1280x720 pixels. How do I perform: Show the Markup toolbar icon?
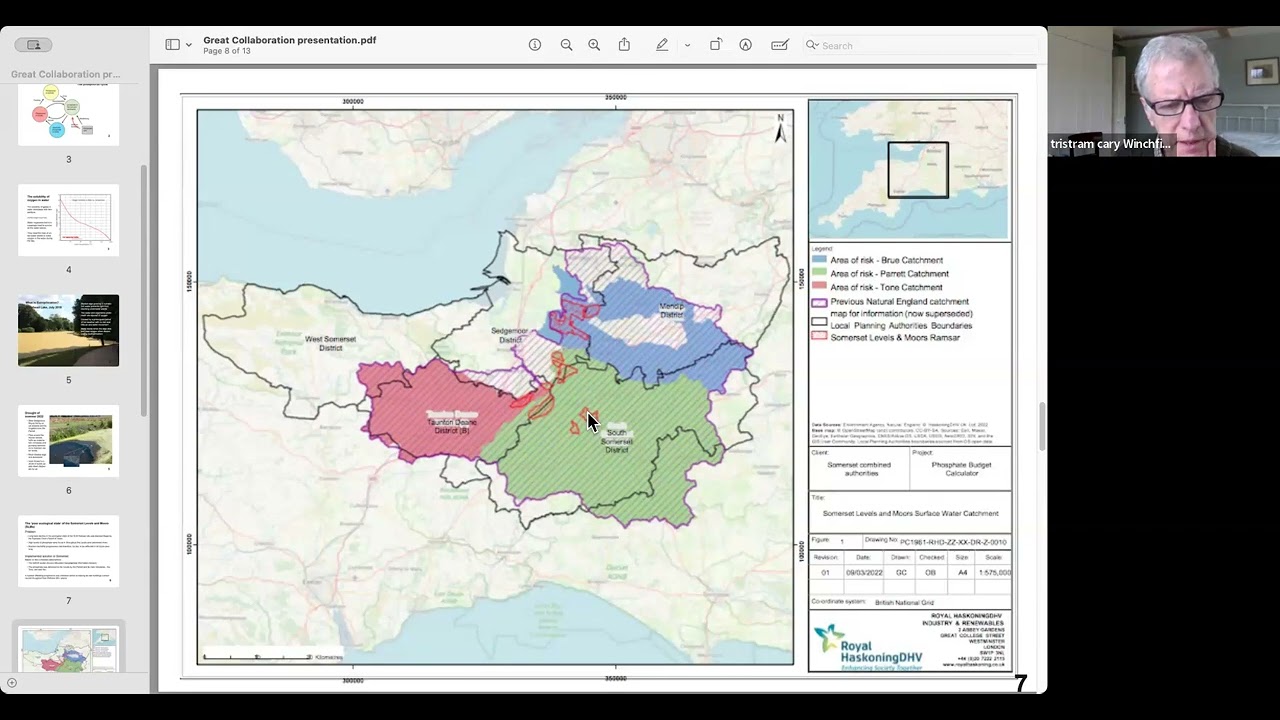pyautogui.click(x=745, y=45)
